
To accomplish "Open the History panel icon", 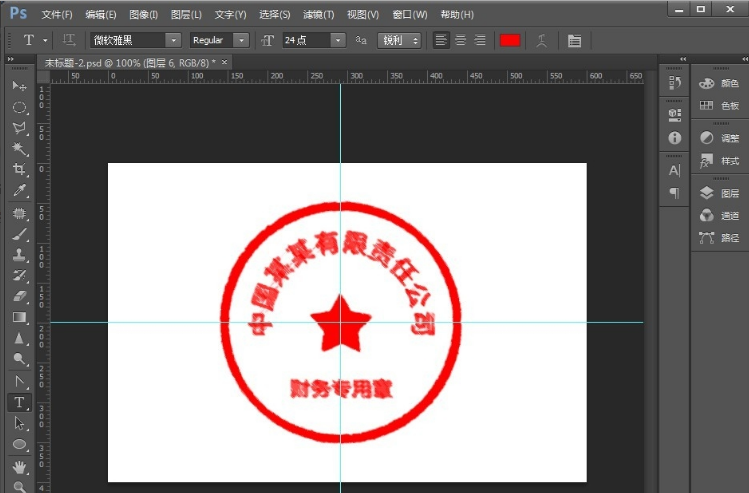I will pos(674,83).
